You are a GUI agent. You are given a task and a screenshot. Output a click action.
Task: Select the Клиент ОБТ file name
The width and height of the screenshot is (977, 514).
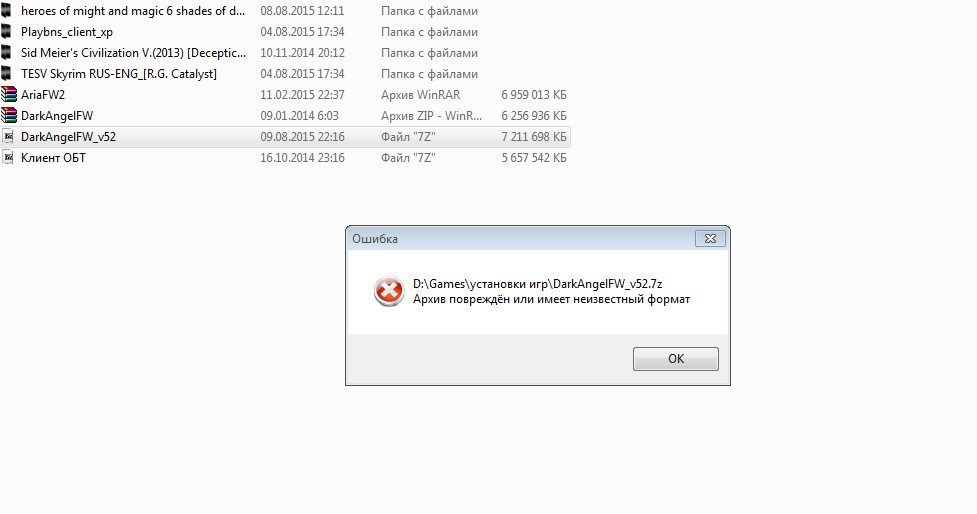pos(54,158)
